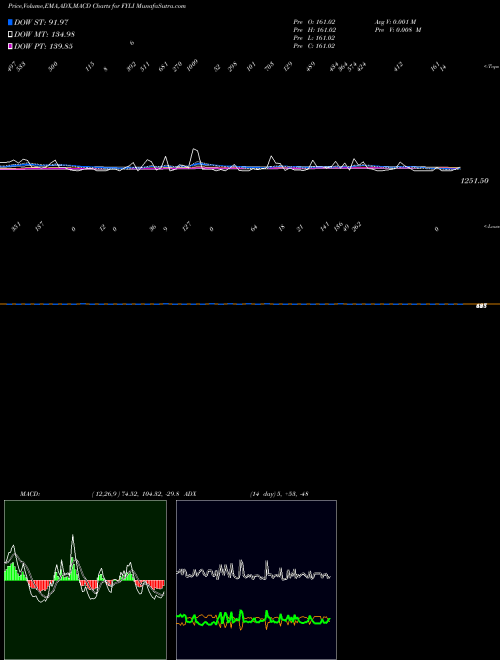Image resolution: width=500 pixels, height=660 pixels.
Task: Click the MACD panel title label
Action: 30,494
